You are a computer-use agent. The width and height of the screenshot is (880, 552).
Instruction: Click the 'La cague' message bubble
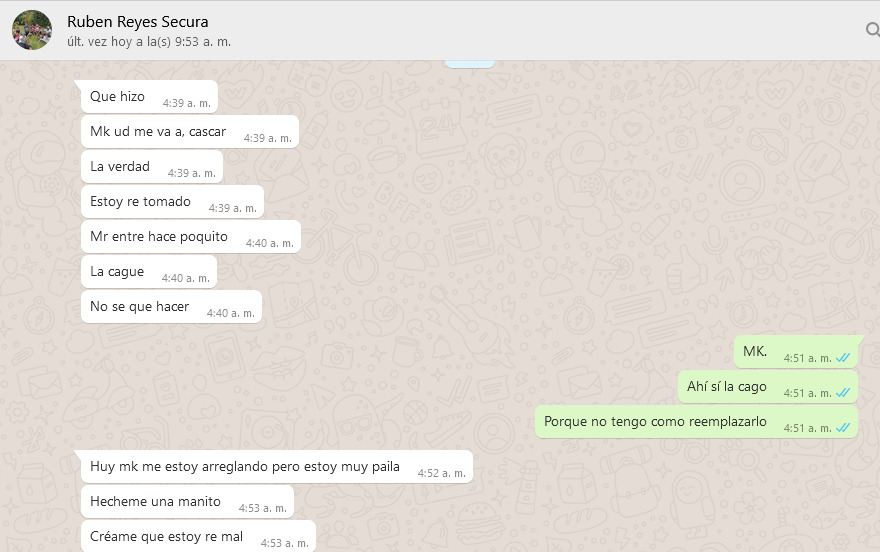pyautogui.click(x=149, y=272)
